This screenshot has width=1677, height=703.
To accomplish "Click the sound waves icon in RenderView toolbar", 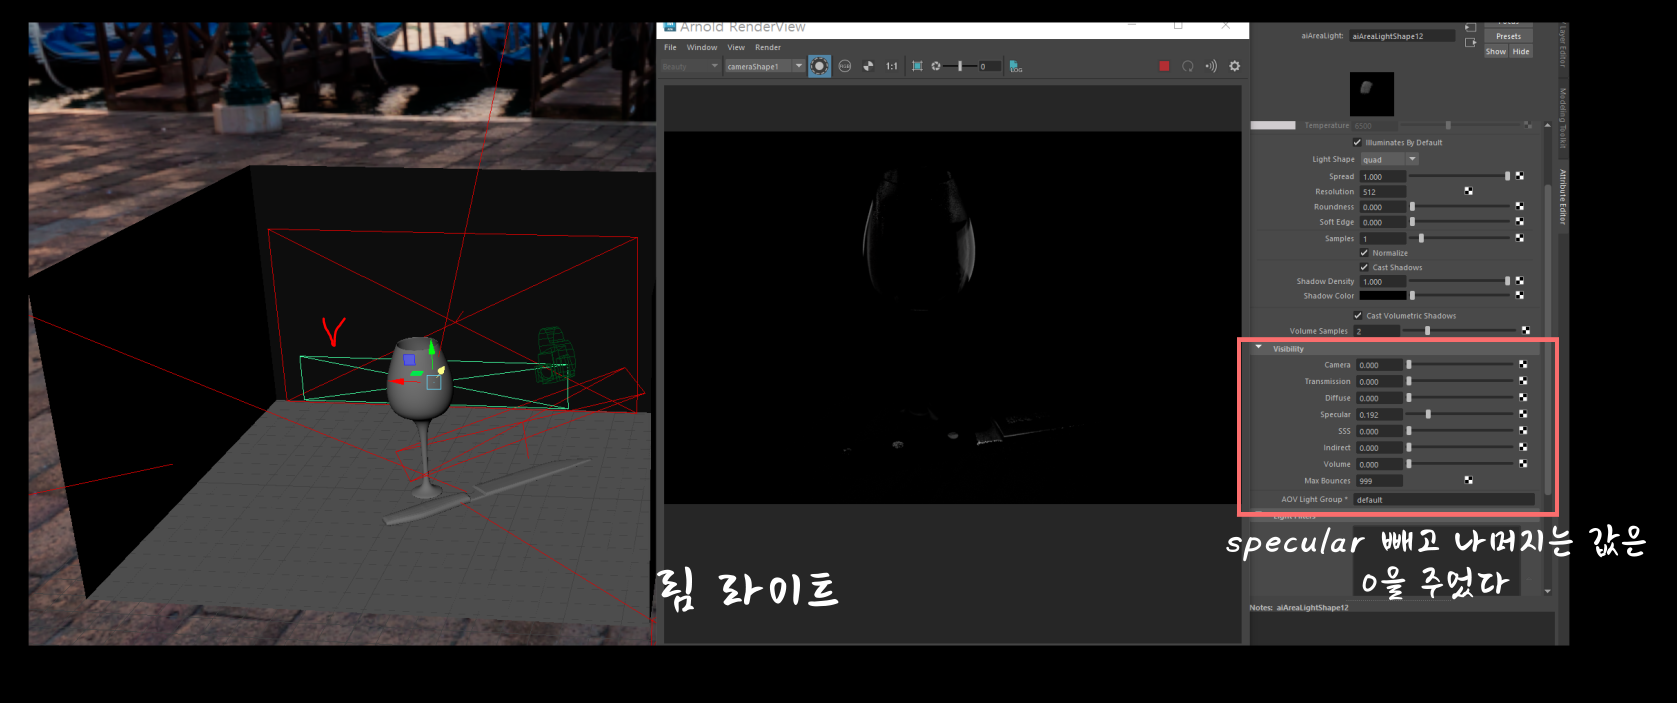I will (x=1211, y=66).
